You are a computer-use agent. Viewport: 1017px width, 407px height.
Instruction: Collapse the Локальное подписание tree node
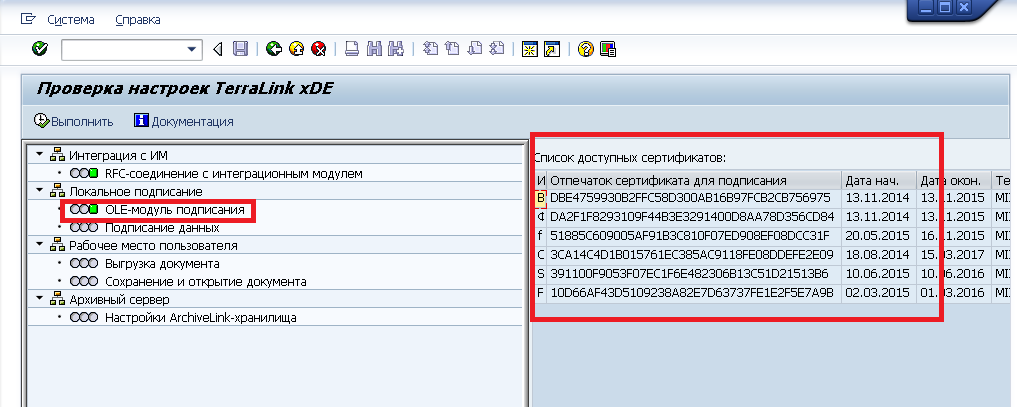tap(40, 191)
